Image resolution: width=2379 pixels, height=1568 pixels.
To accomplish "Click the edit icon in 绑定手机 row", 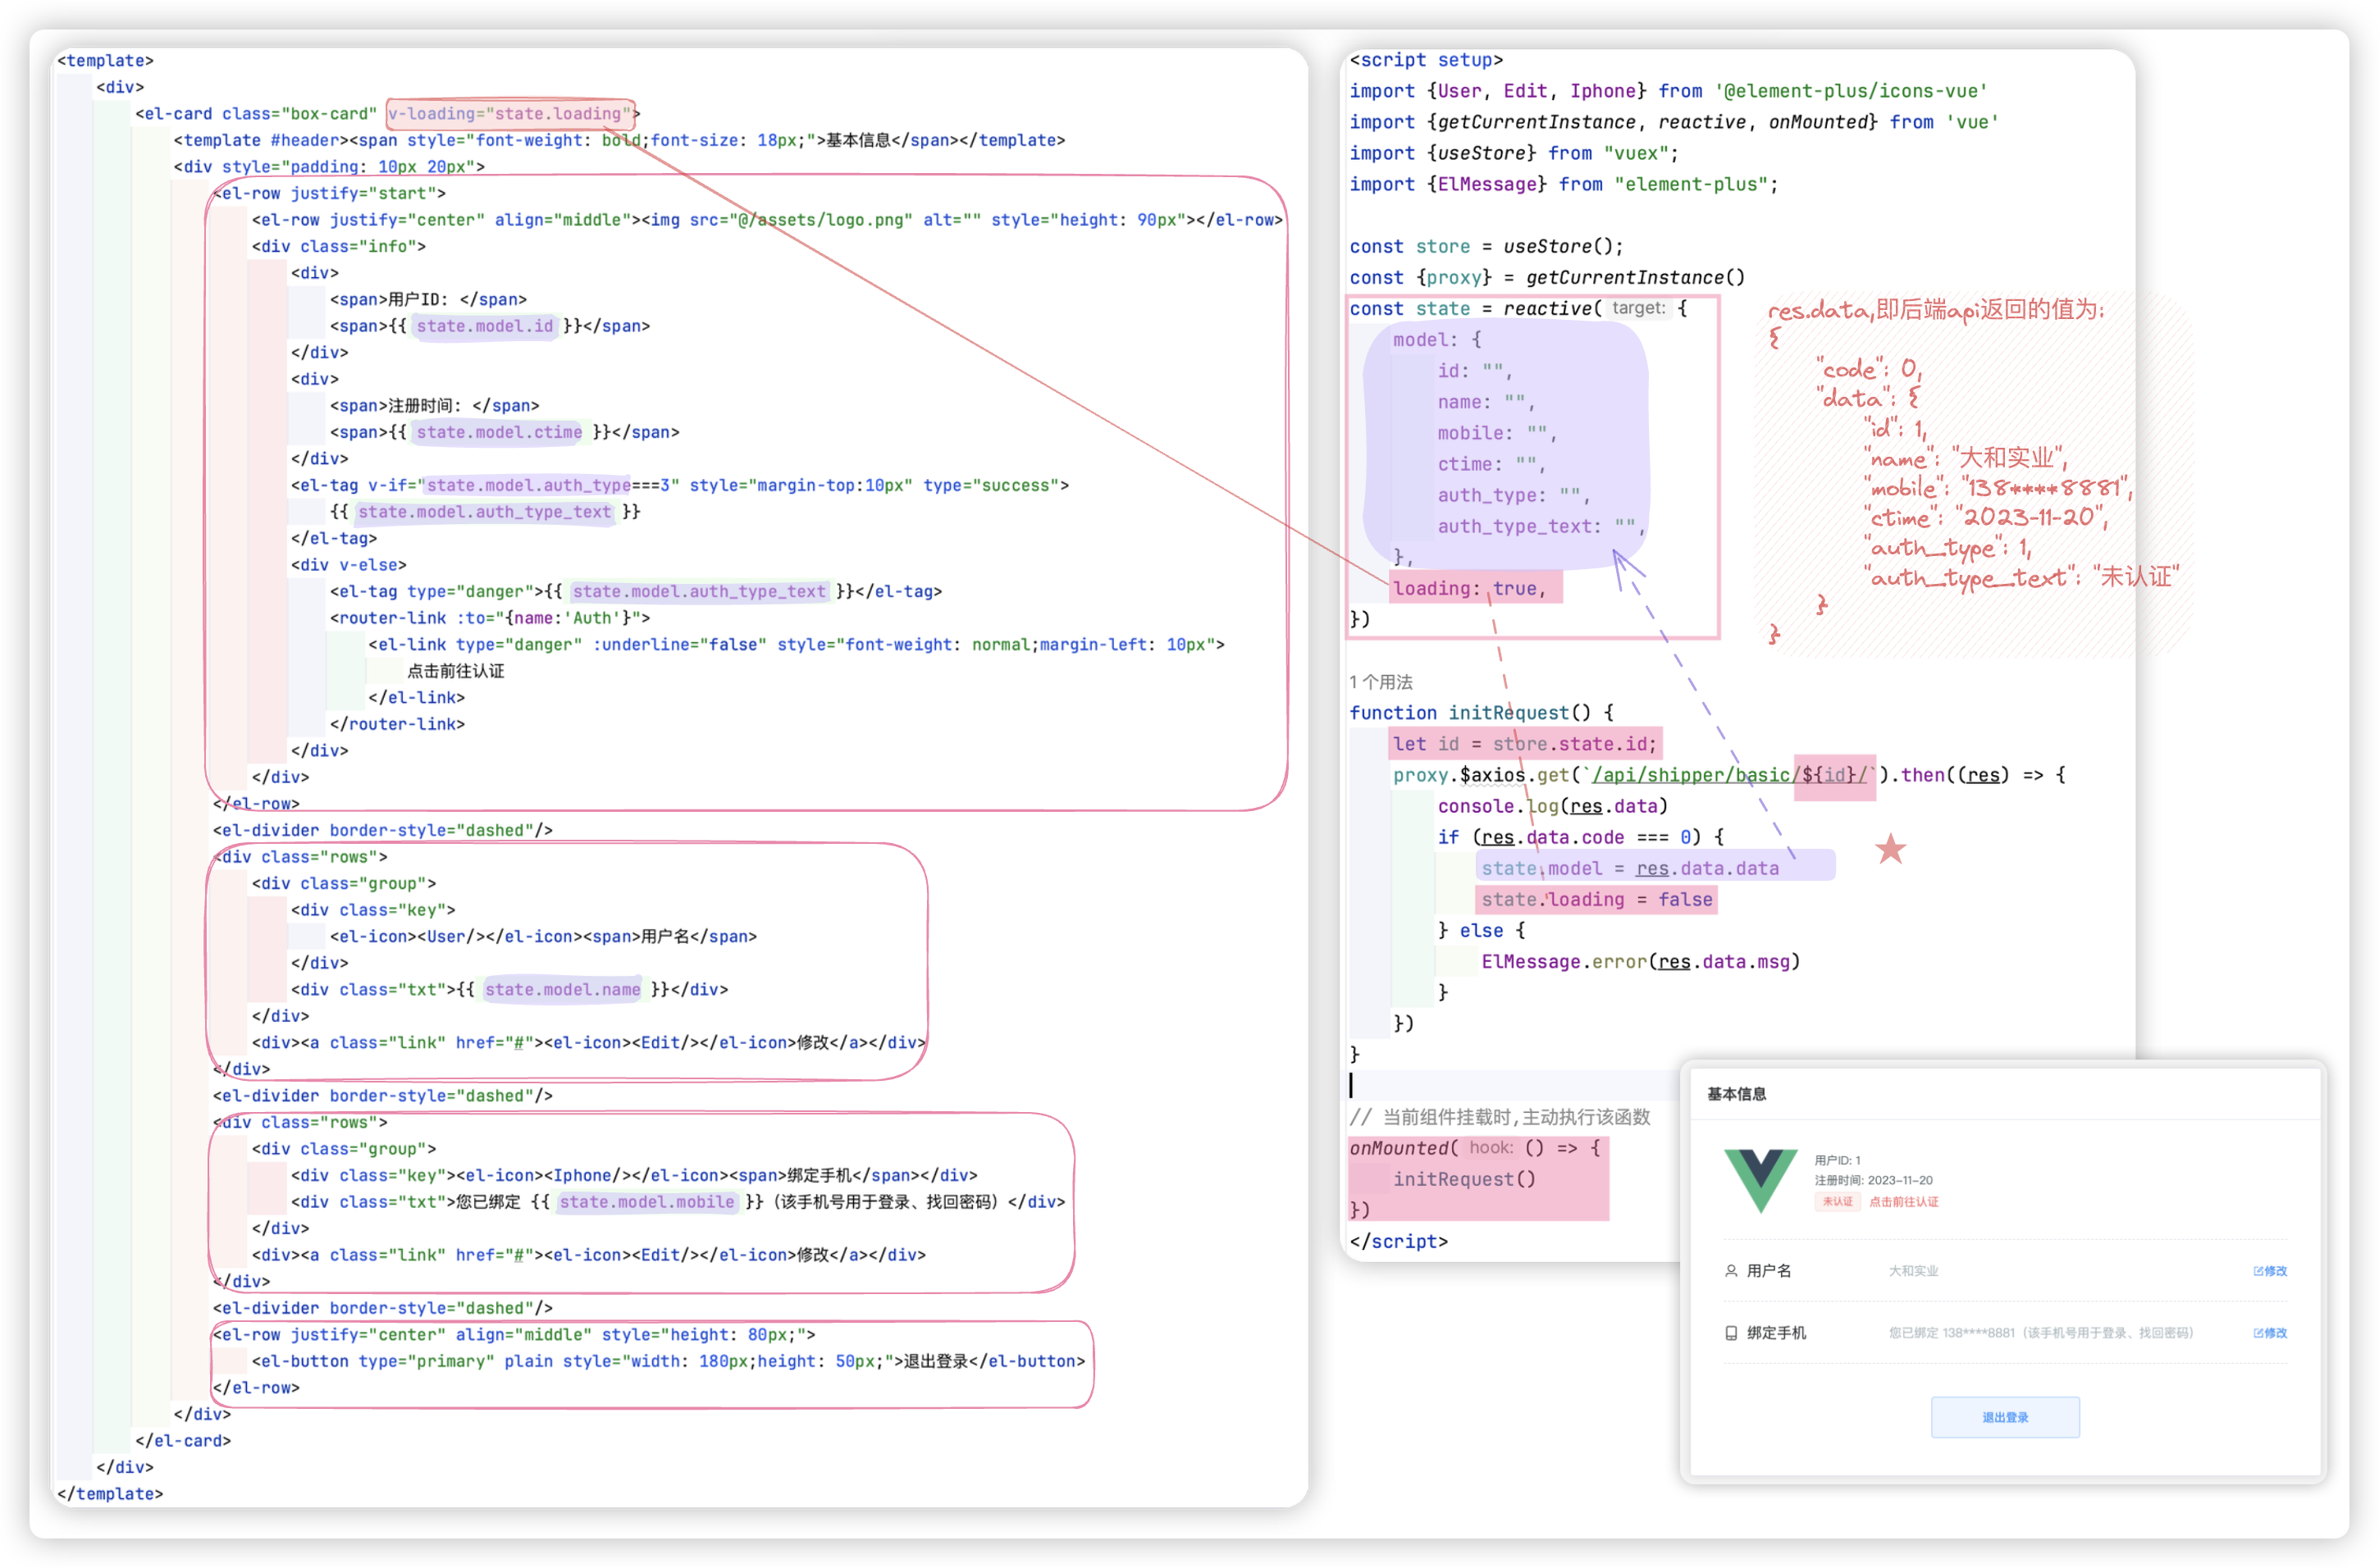I will [x=2258, y=1333].
